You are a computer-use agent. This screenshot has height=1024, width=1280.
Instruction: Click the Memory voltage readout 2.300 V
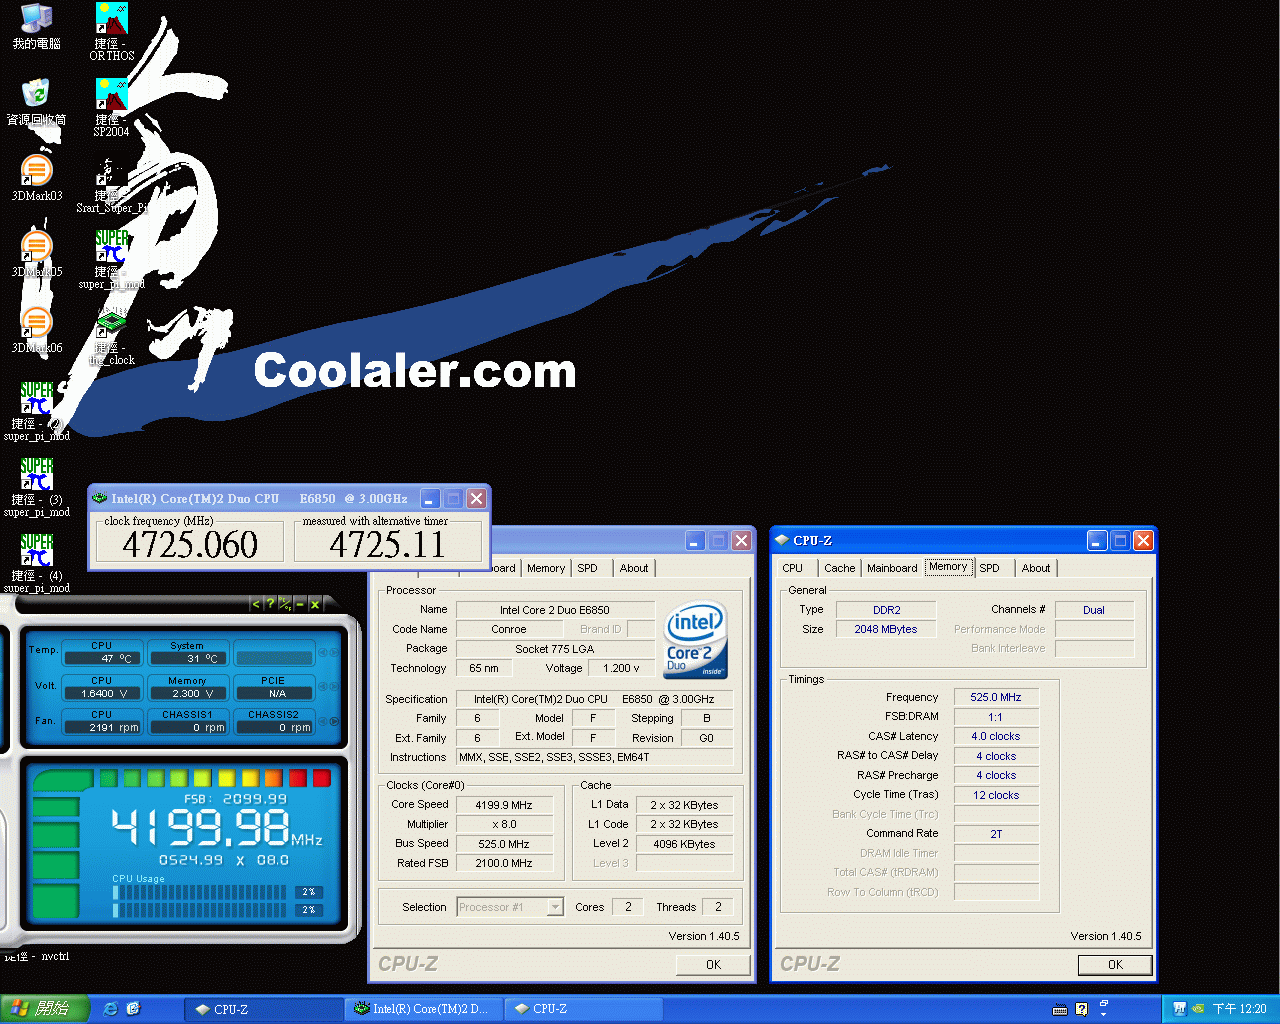coord(188,693)
